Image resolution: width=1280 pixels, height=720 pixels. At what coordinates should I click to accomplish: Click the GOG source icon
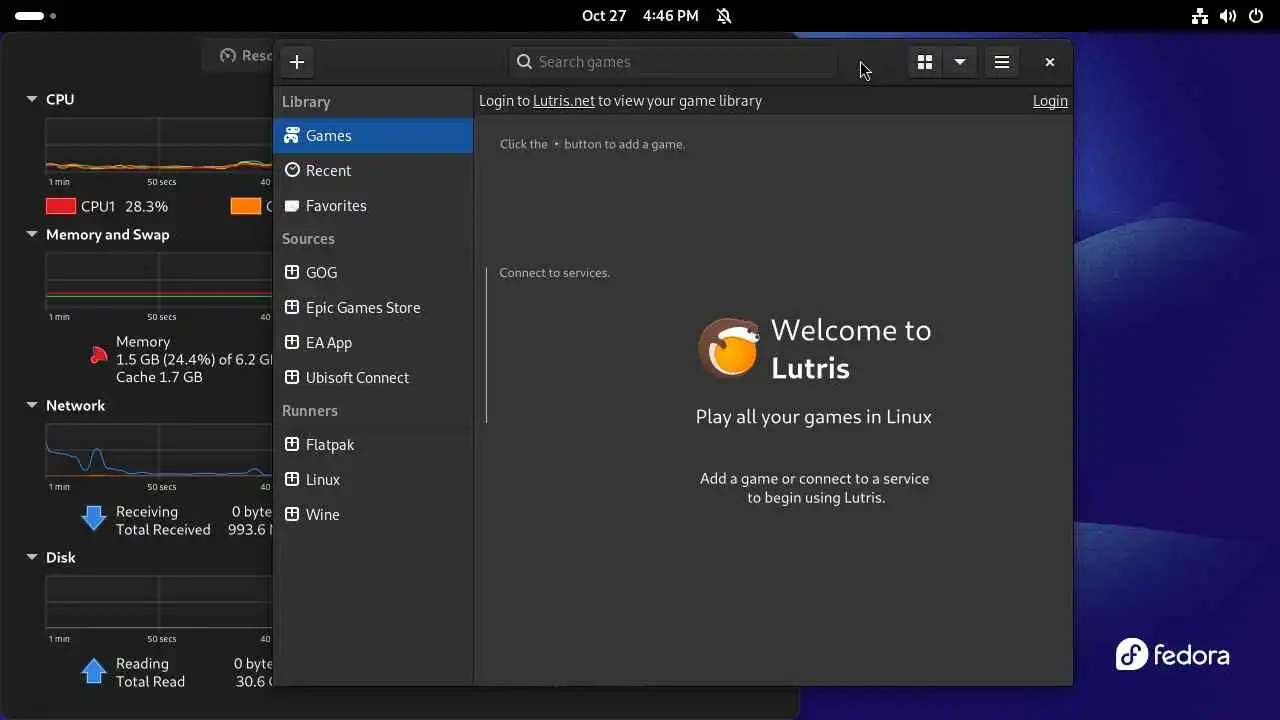[292, 272]
